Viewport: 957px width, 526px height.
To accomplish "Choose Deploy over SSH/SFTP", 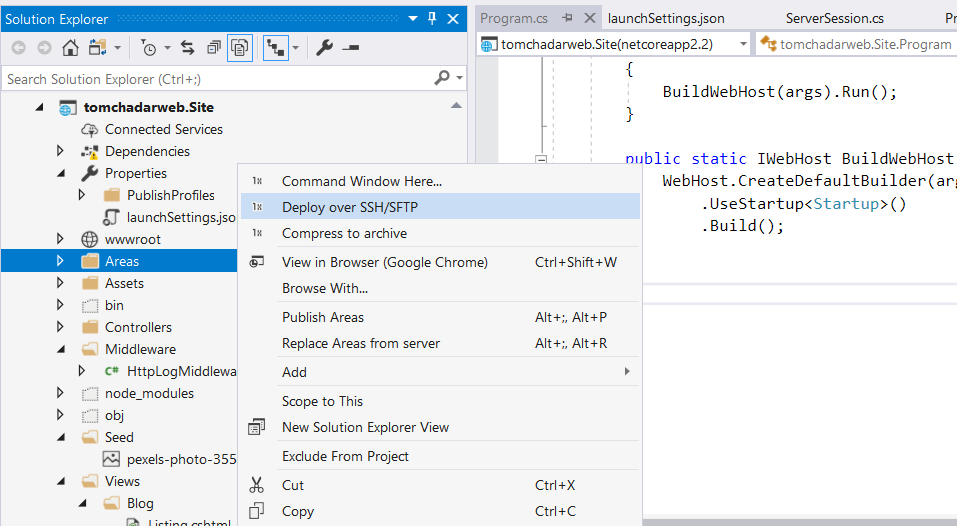I will point(440,207).
